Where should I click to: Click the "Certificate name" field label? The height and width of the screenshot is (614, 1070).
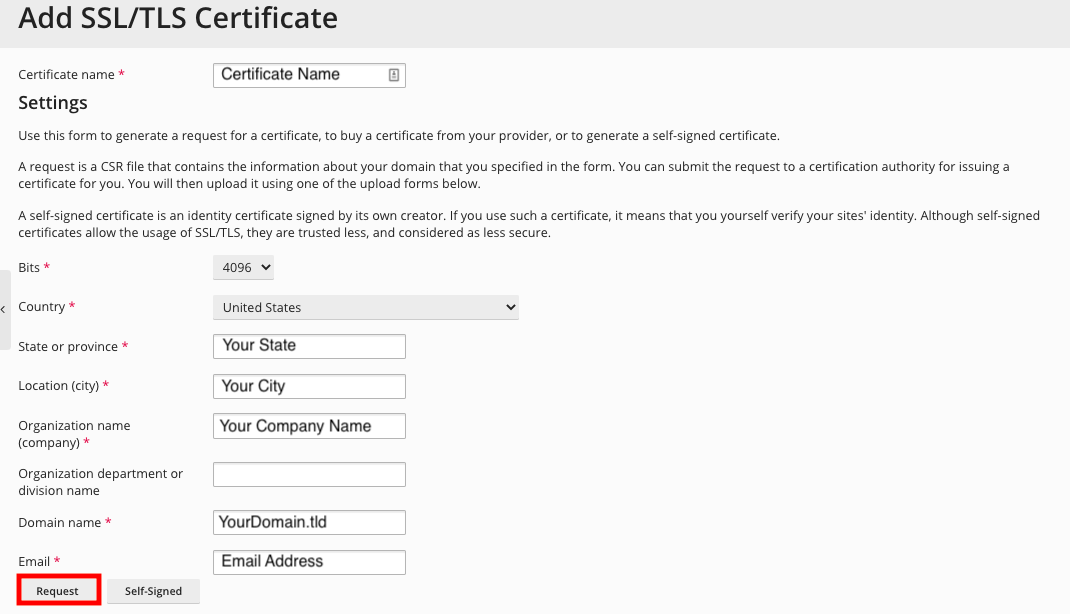(67, 75)
